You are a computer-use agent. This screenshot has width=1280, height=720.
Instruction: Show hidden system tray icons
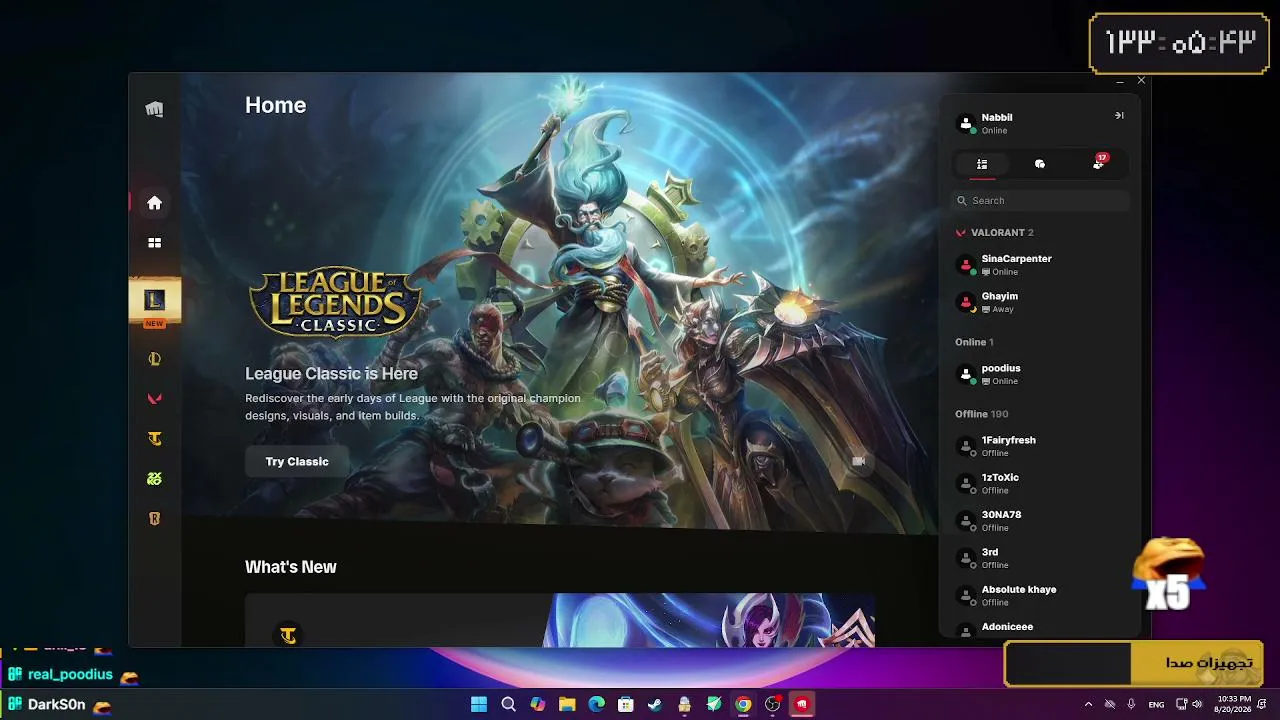(x=1088, y=704)
